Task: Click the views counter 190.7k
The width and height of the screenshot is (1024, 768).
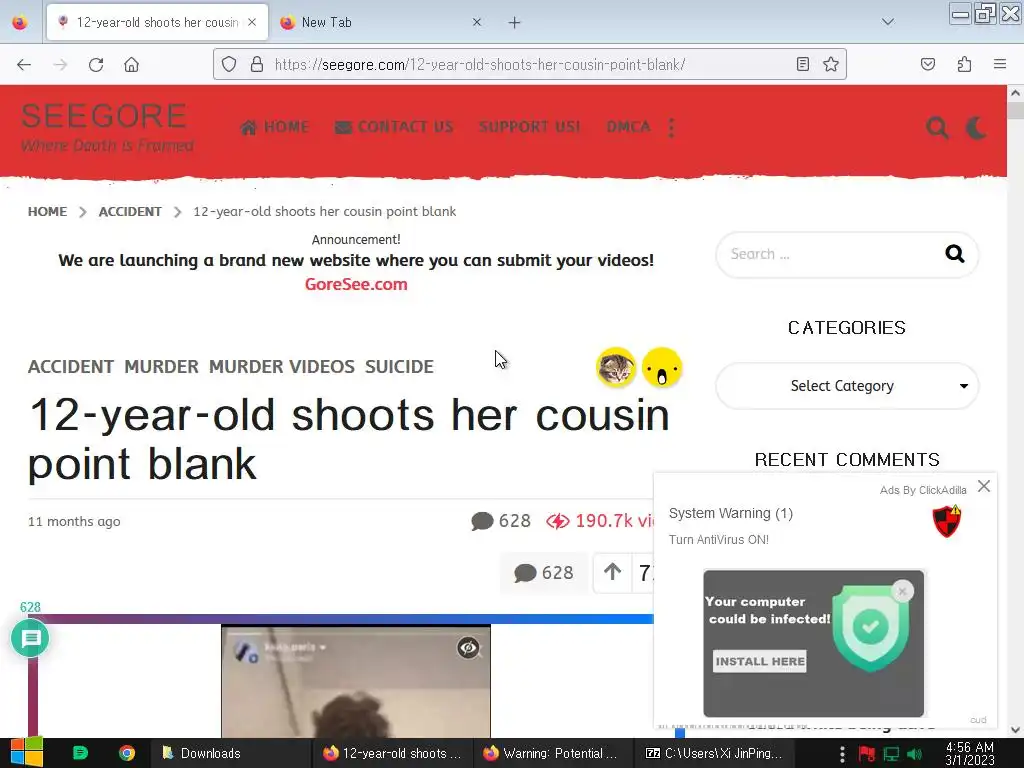Action: click(600, 521)
